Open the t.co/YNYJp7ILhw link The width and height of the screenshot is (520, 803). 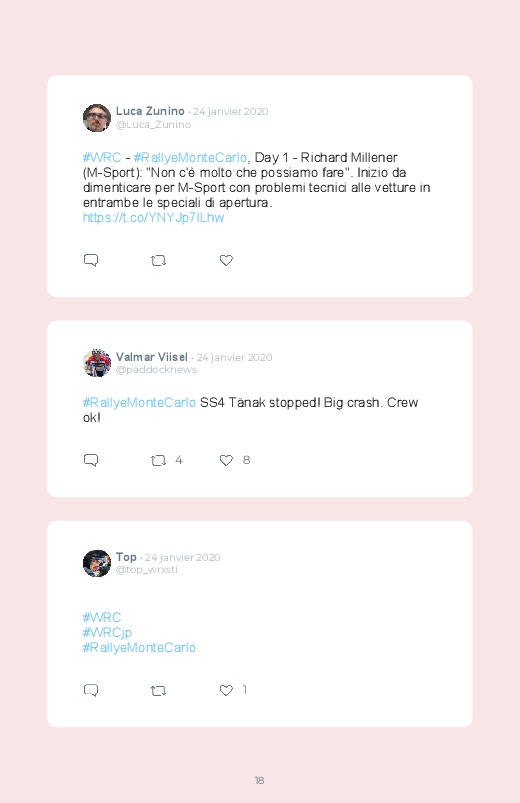pyautogui.click(x=154, y=218)
